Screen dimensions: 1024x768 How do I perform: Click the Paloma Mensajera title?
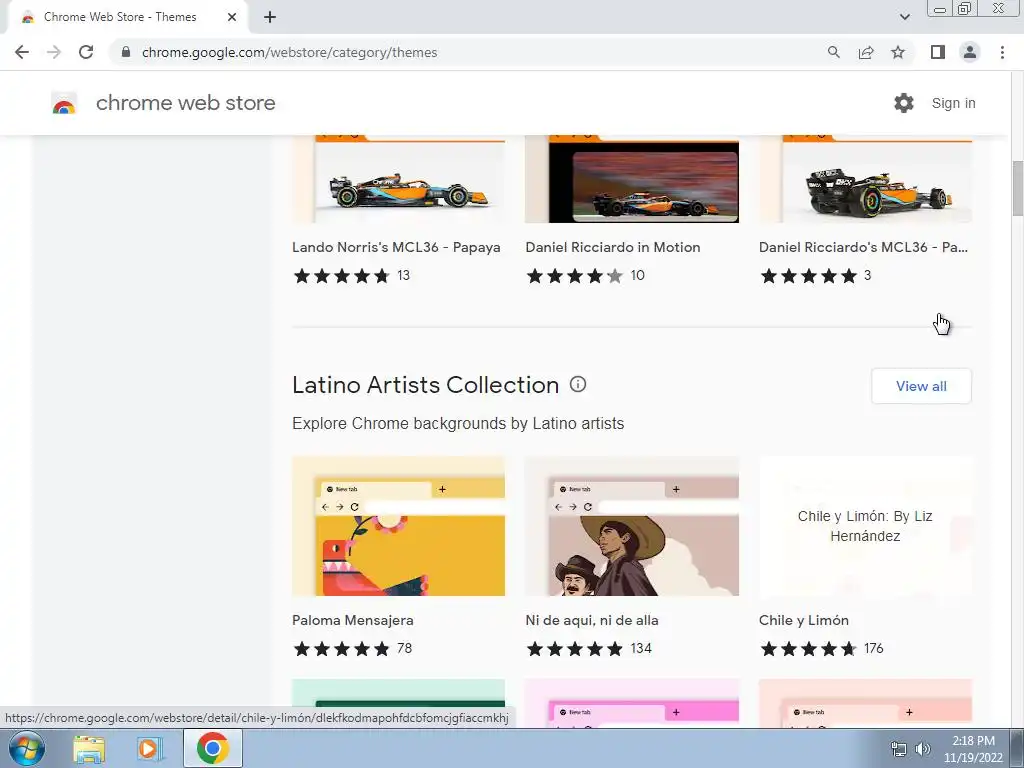(x=353, y=620)
